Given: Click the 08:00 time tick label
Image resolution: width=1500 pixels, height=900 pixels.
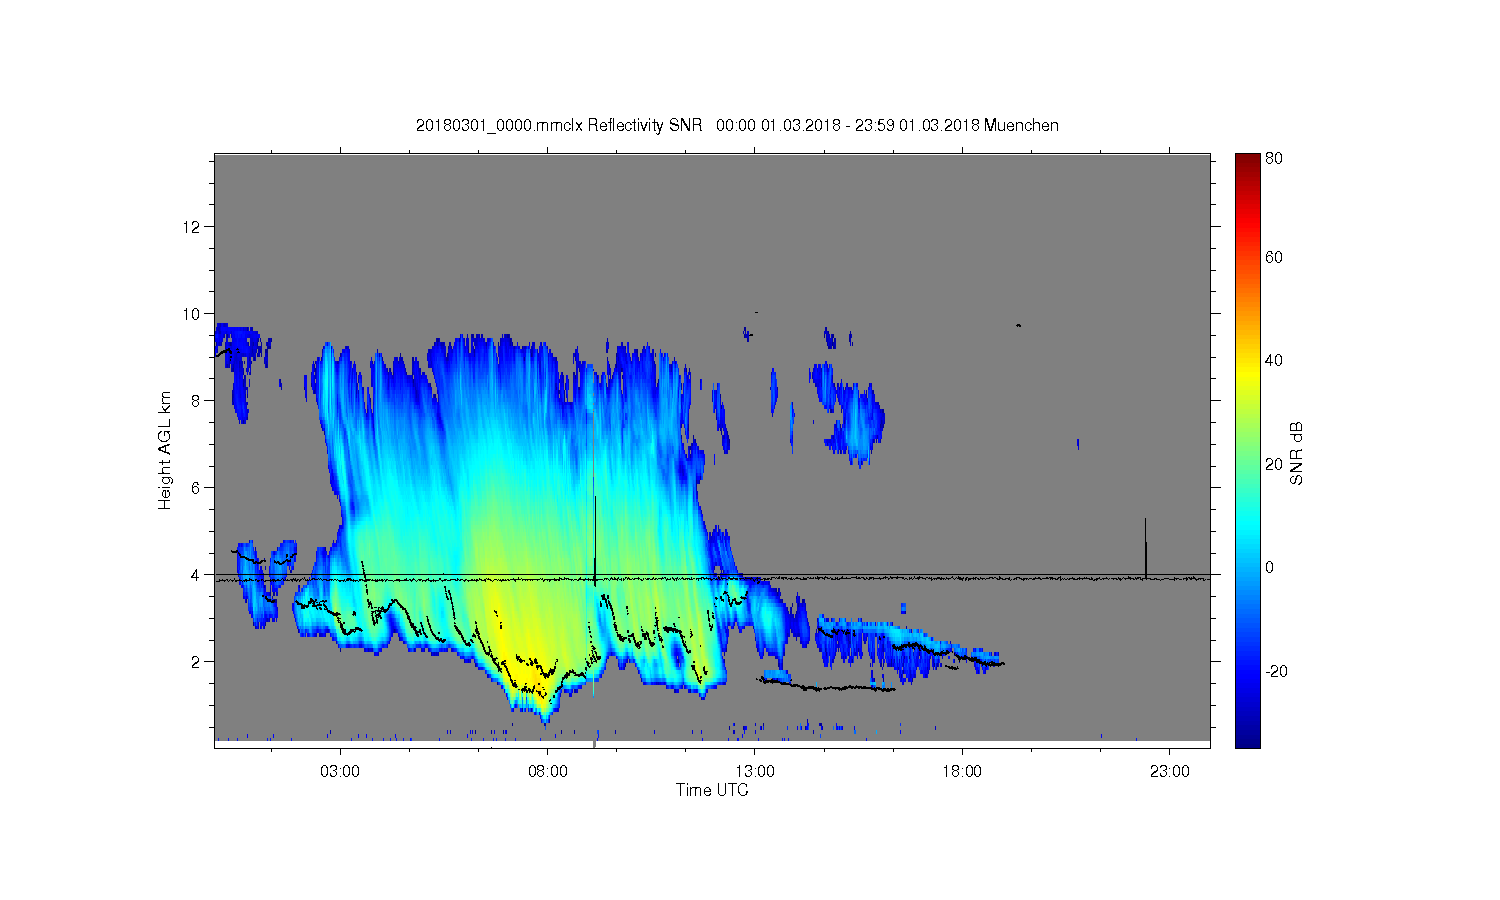Looking at the screenshot, I should point(548,771).
